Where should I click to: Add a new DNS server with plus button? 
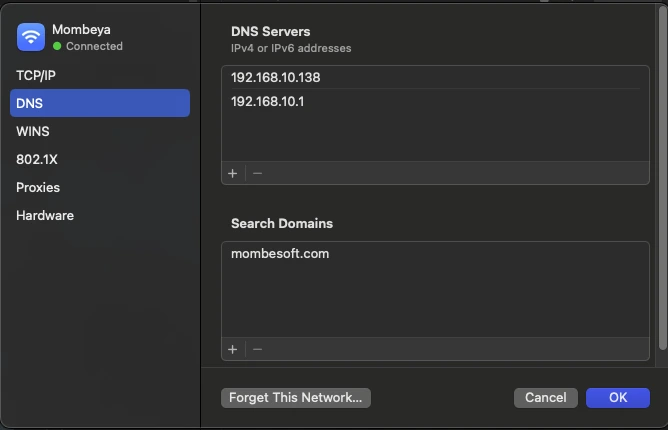(233, 173)
